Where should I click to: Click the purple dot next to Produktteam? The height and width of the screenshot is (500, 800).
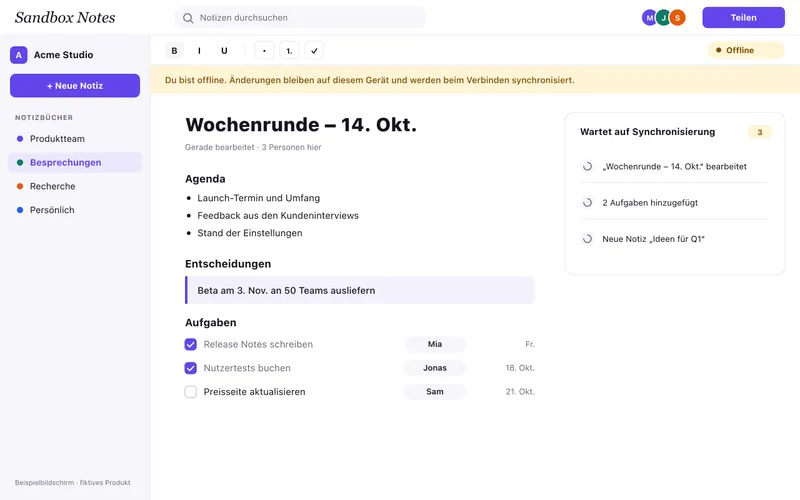[20, 139]
